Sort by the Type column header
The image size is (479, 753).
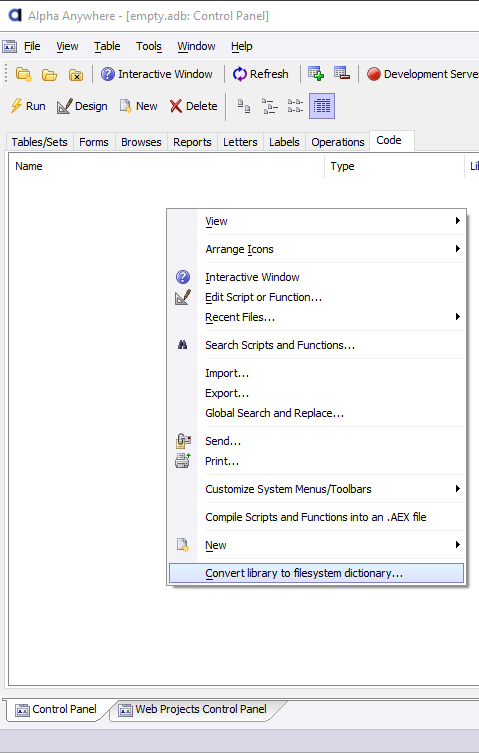pyautogui.click(x=394, y=166)
